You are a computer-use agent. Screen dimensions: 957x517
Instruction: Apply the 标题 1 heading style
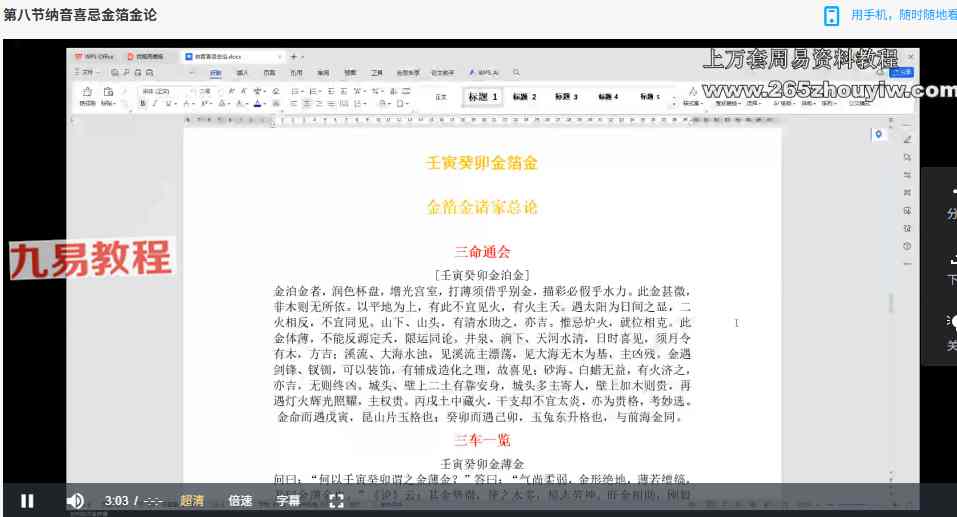[x=483, y=97]
